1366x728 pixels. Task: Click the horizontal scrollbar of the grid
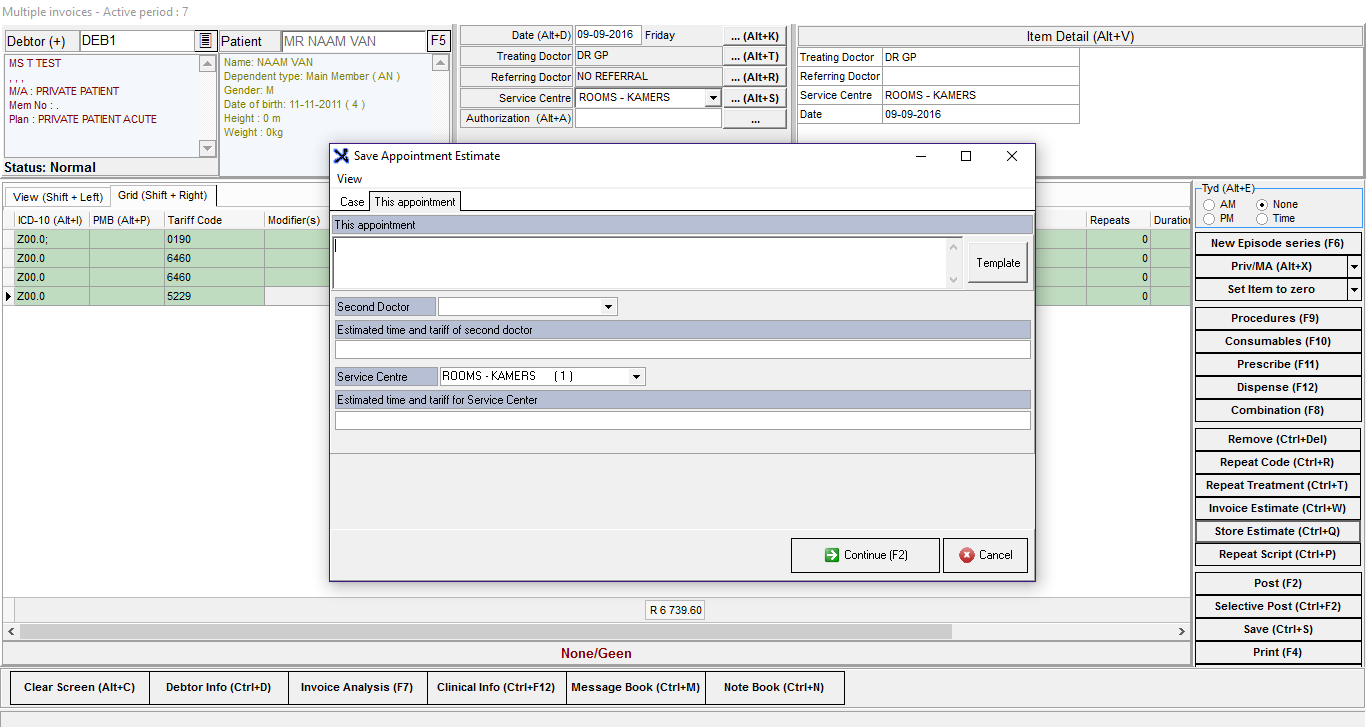coord(598,632)
